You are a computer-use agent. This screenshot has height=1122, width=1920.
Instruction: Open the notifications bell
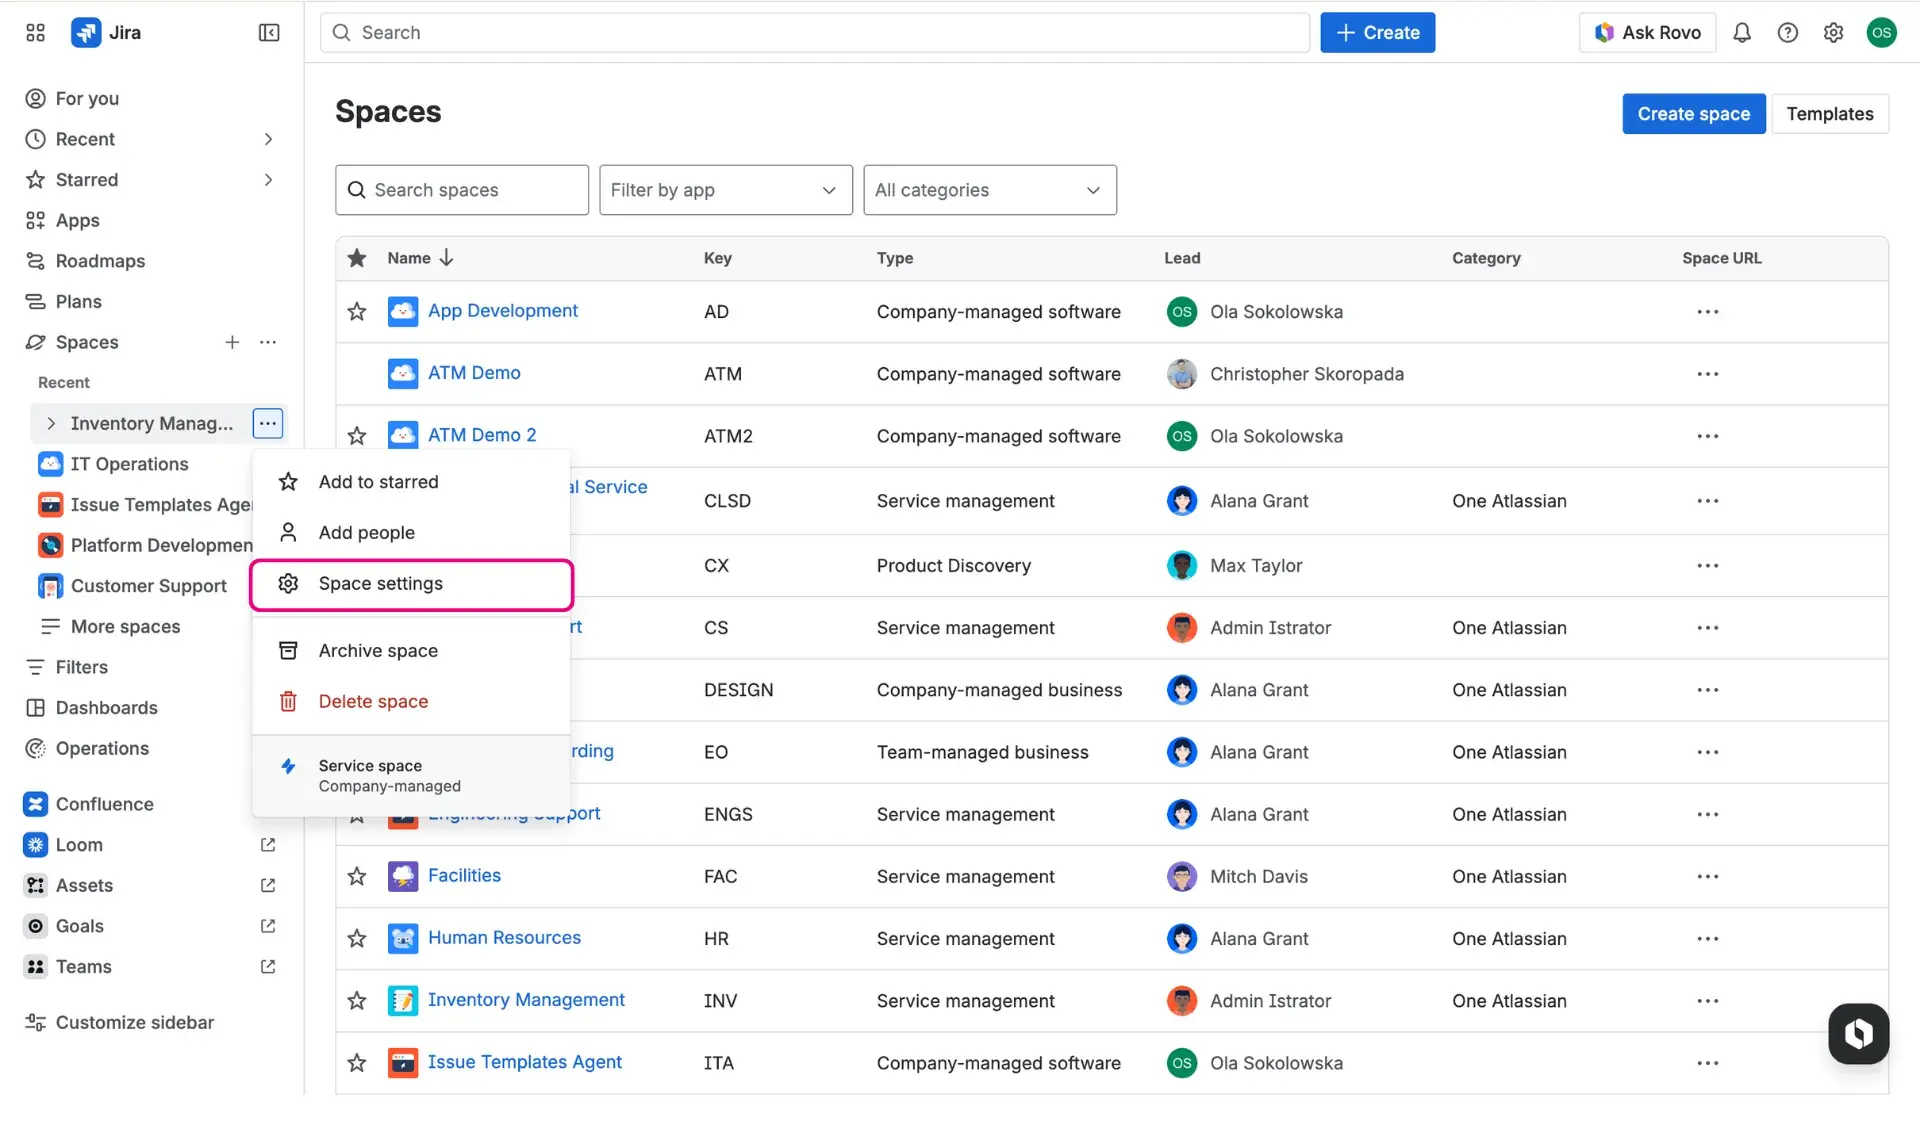point(1742,33)
